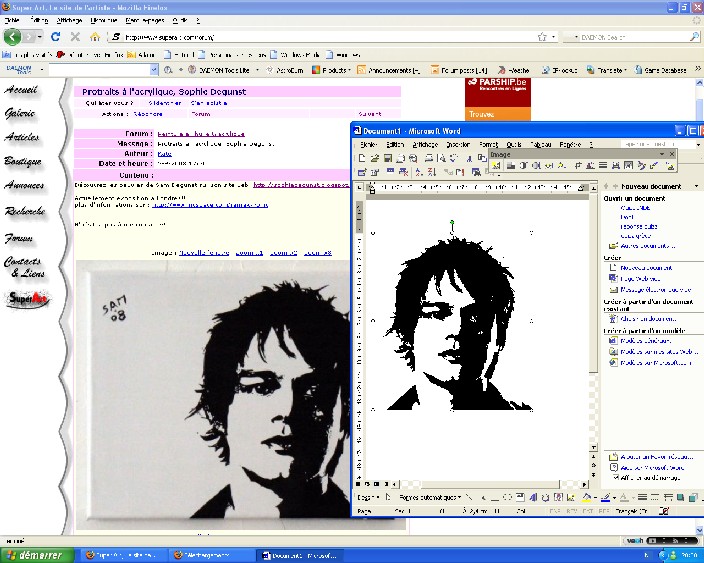This screenshot has height=563, width=704.
Task: Click the Save diskette icon in Word
Action: click(x=388, y=158)
